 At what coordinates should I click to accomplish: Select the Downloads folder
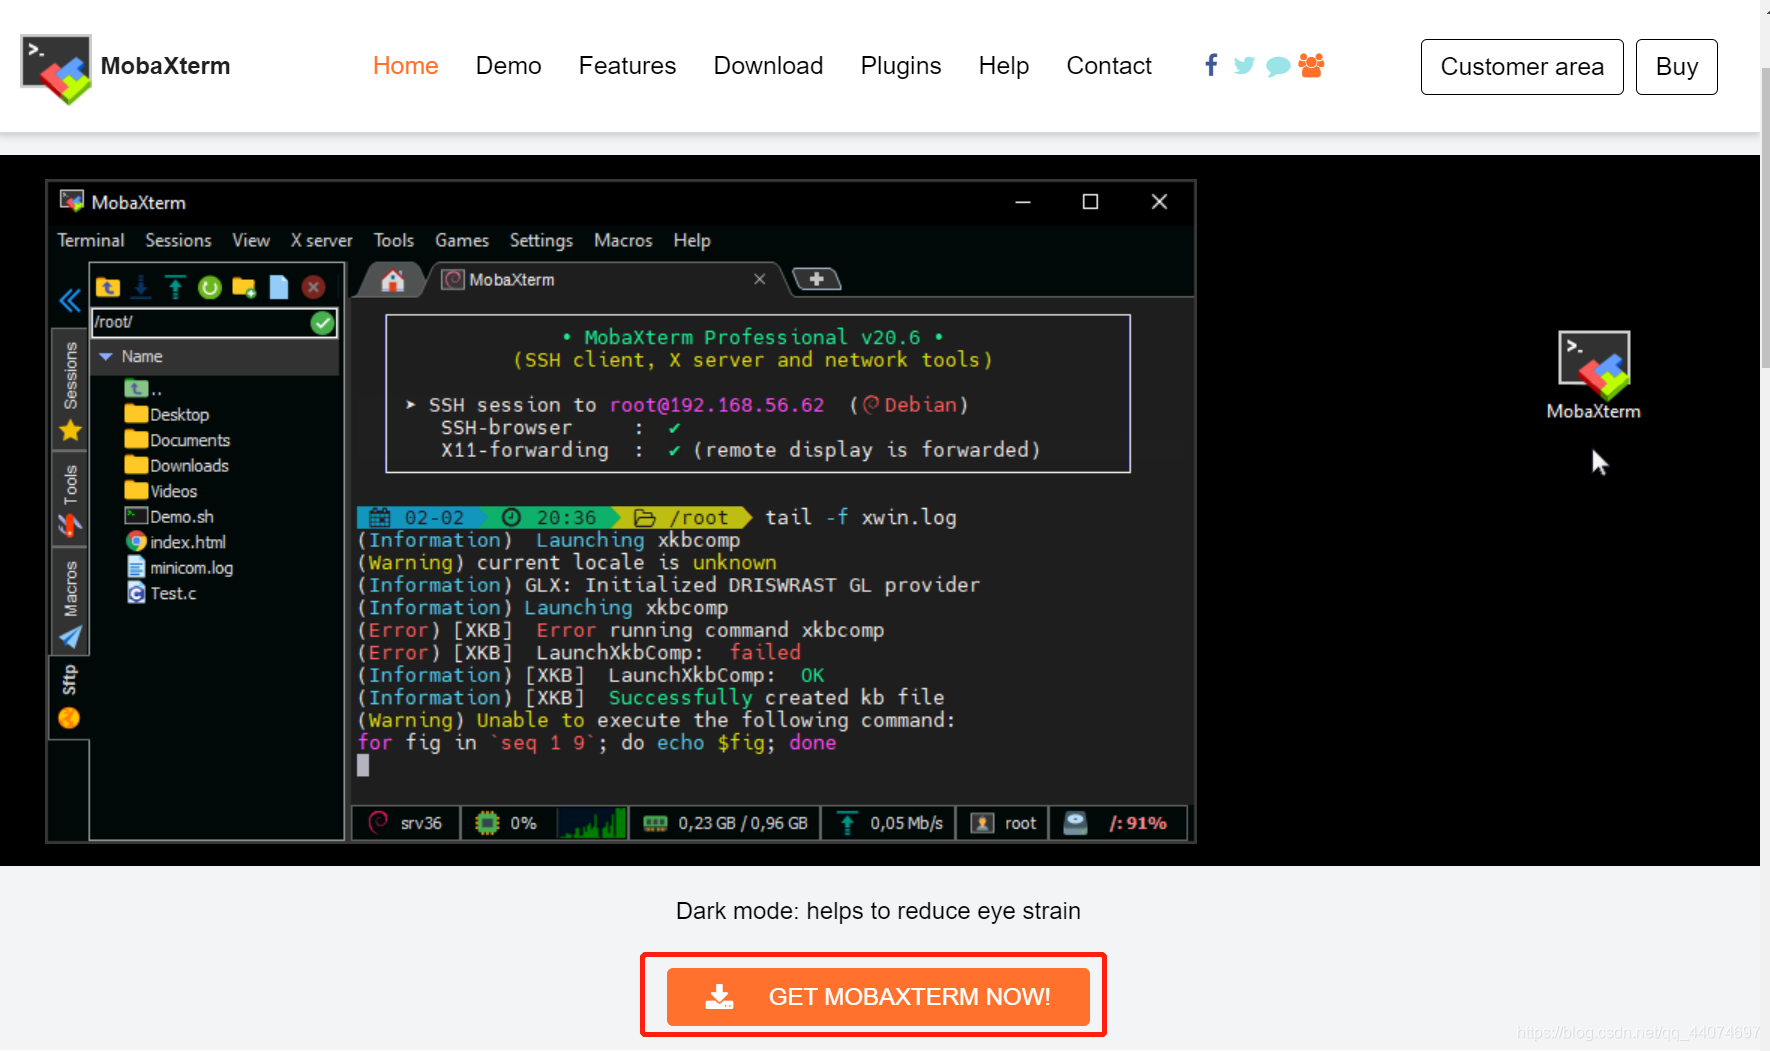[x=176, y=465]
